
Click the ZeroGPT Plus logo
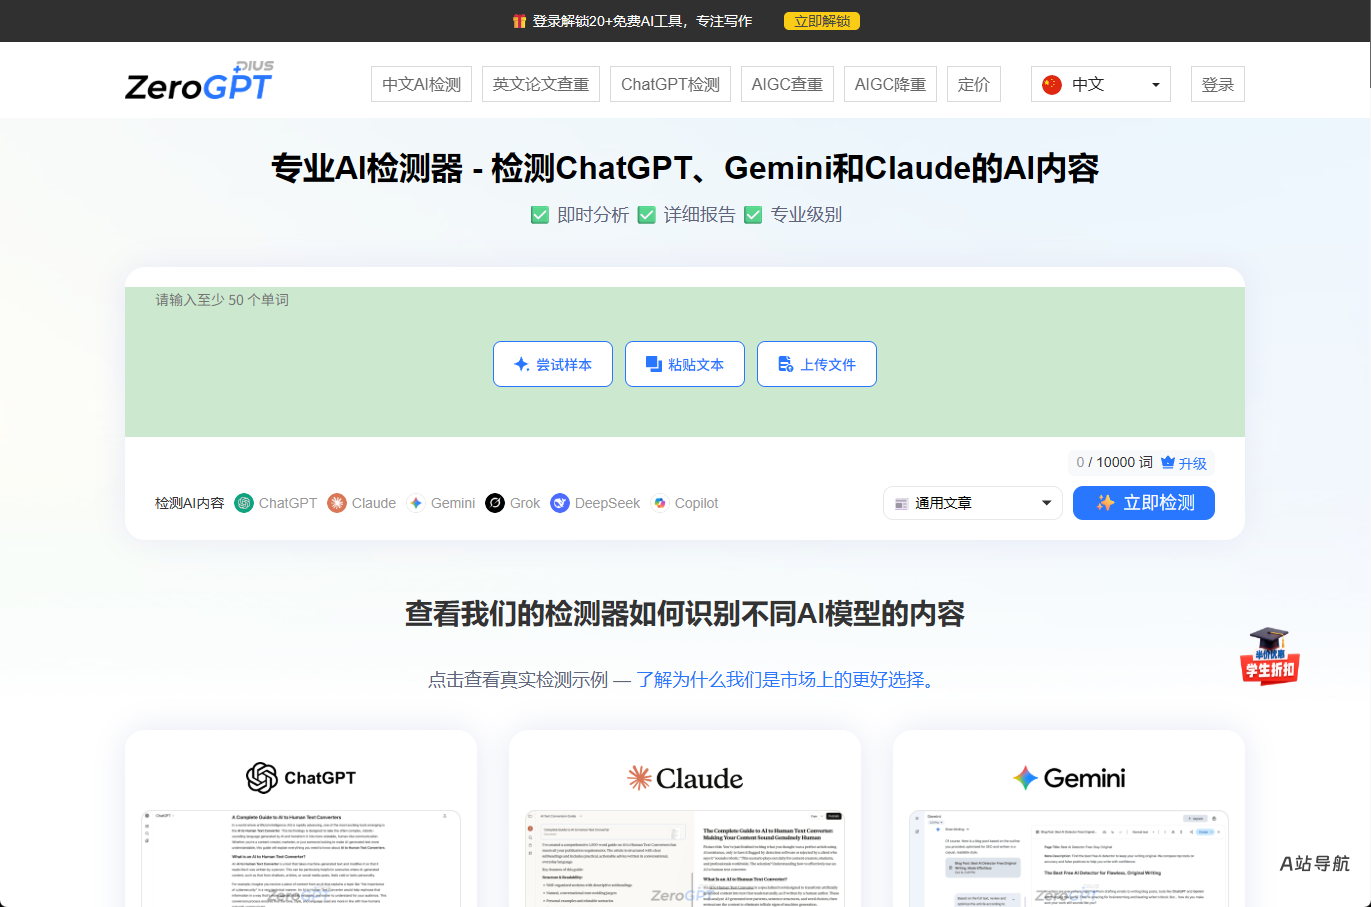(200, 81)
